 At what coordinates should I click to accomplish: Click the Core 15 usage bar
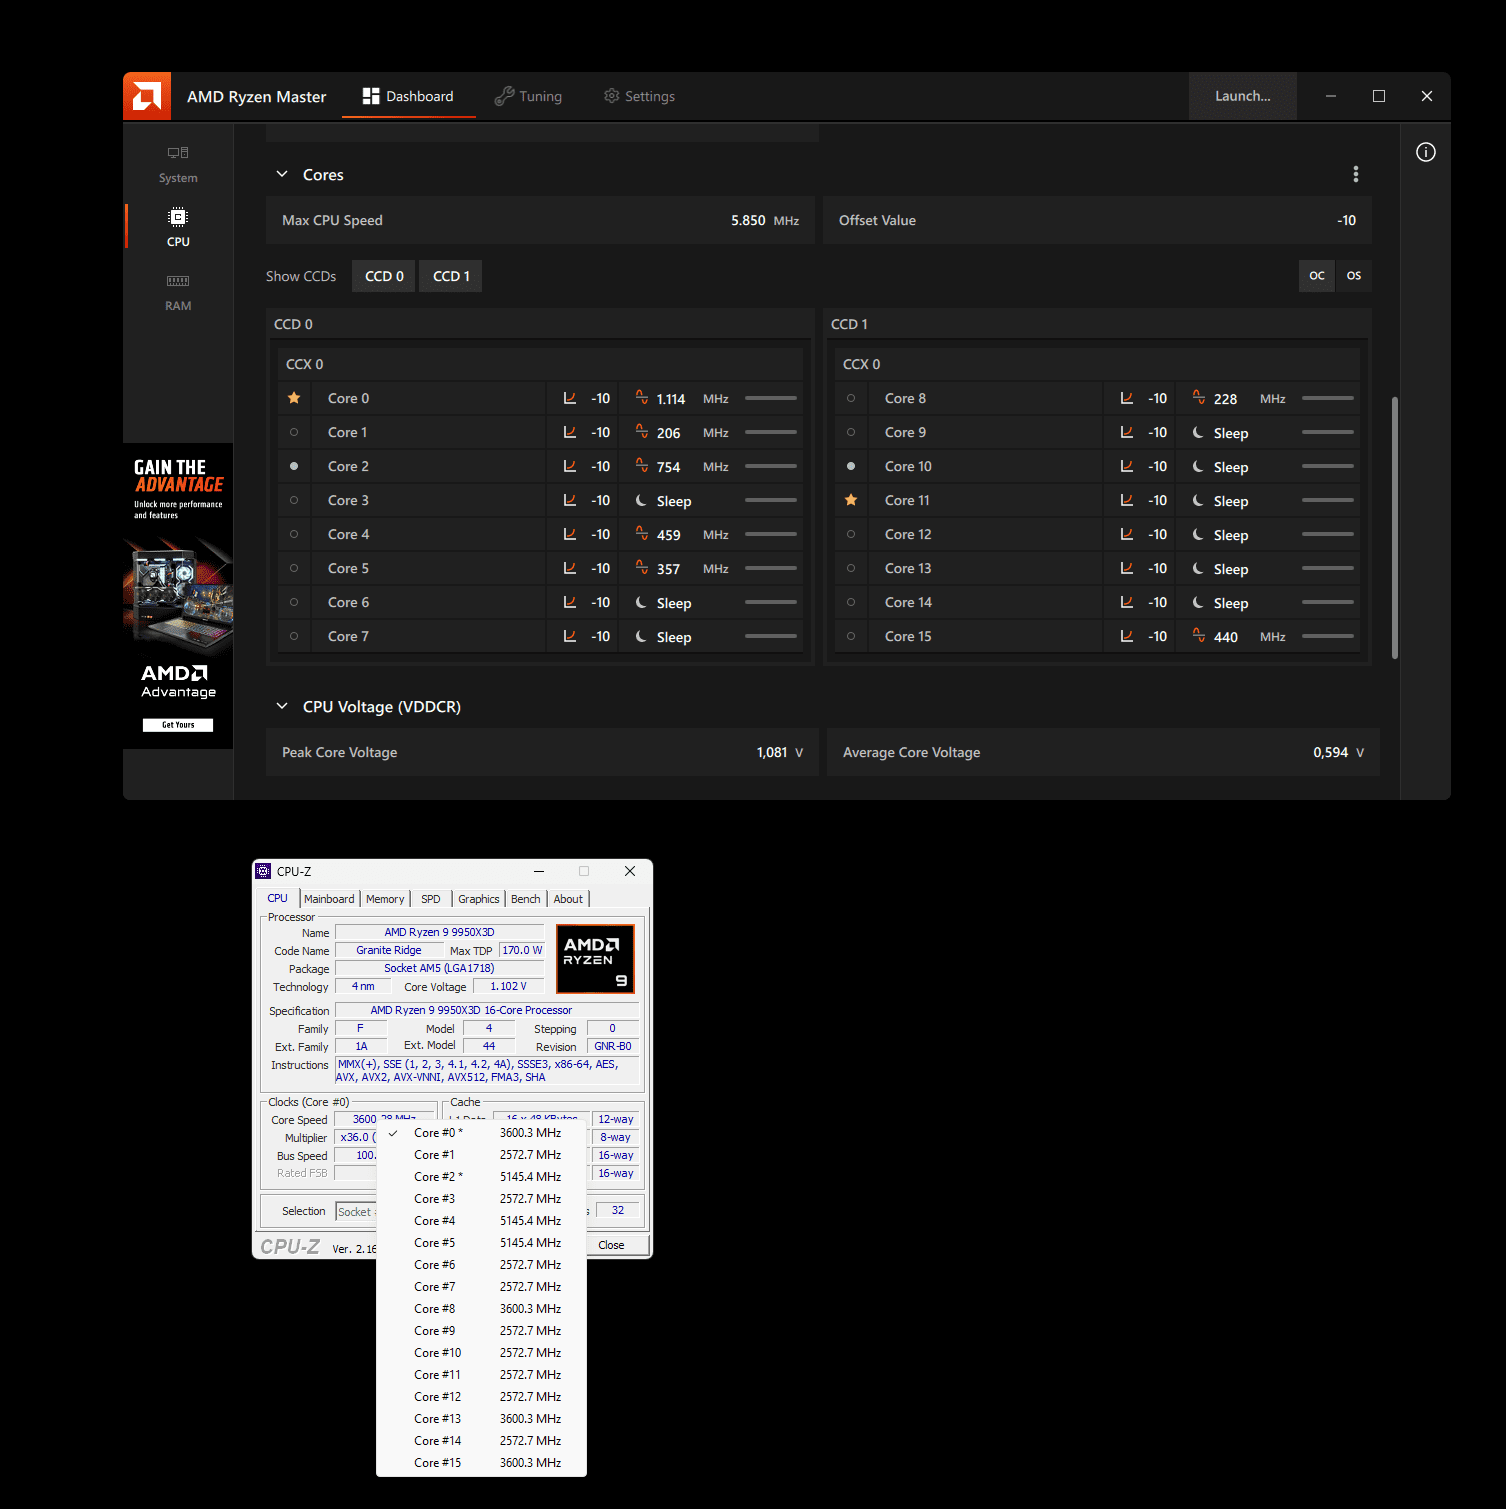pyautogui.click(x=1328, y=636)
